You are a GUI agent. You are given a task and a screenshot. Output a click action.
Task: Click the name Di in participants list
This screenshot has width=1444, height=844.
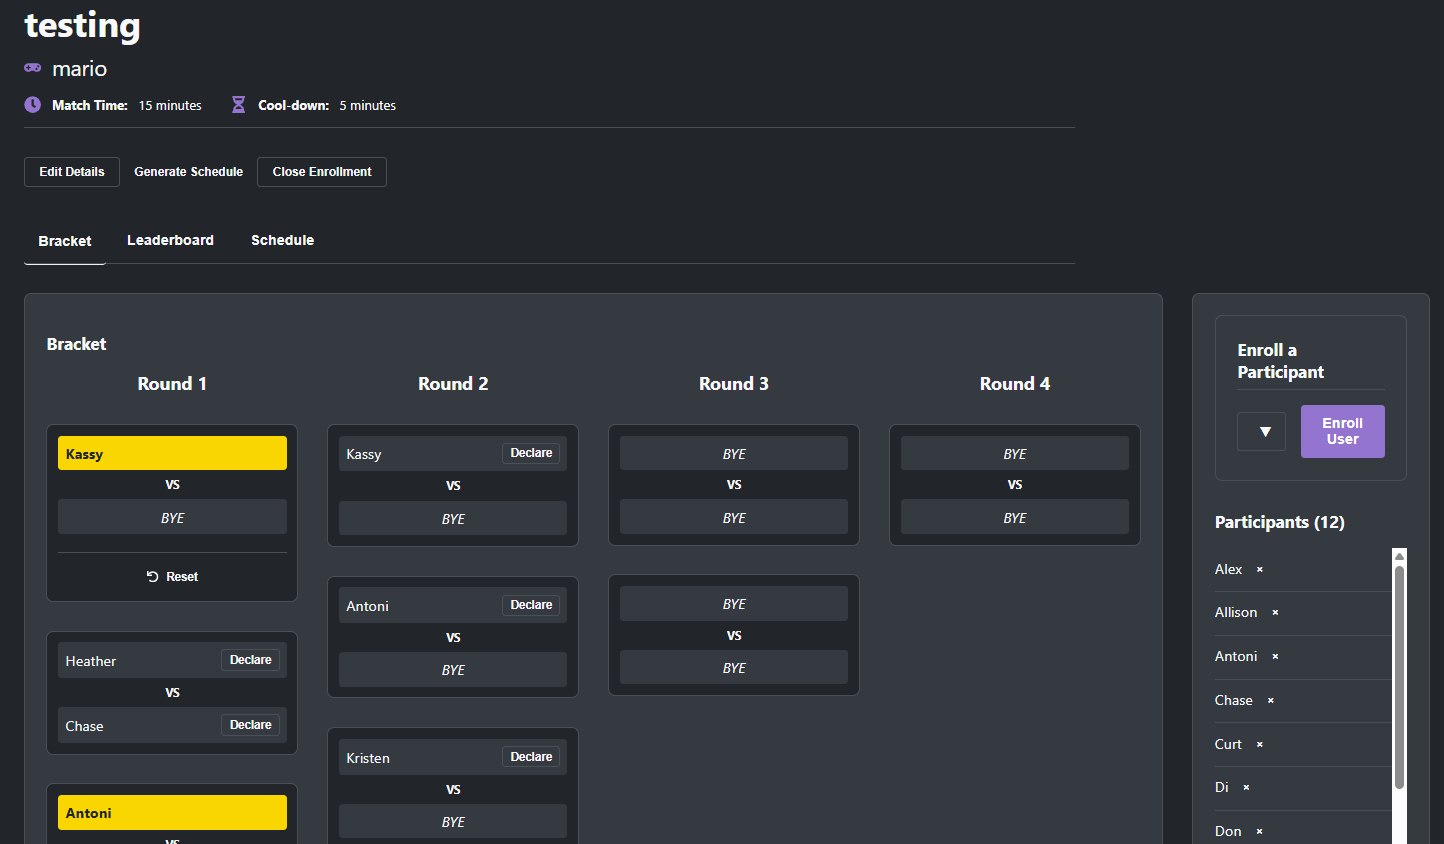pyautogui.click(x=1222, y=787)
